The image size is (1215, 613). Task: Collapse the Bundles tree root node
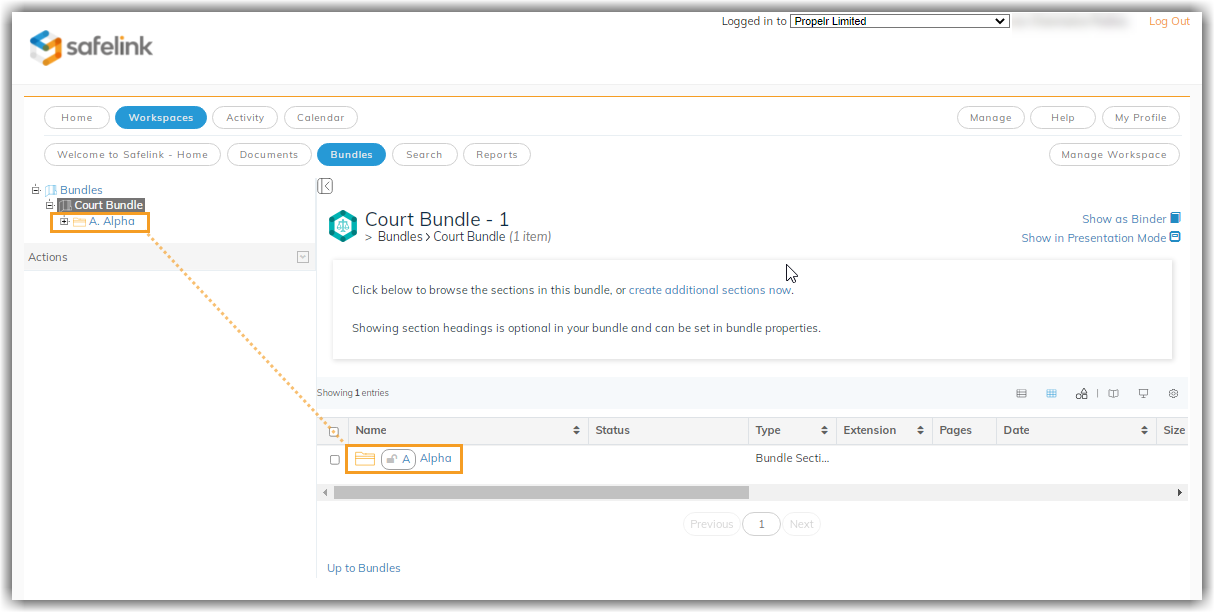click(36, 189)
